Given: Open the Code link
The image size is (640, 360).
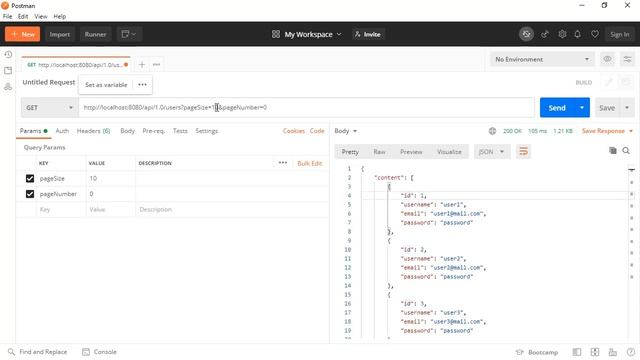Looking at the screenshot, I should (x=317, y=131).
